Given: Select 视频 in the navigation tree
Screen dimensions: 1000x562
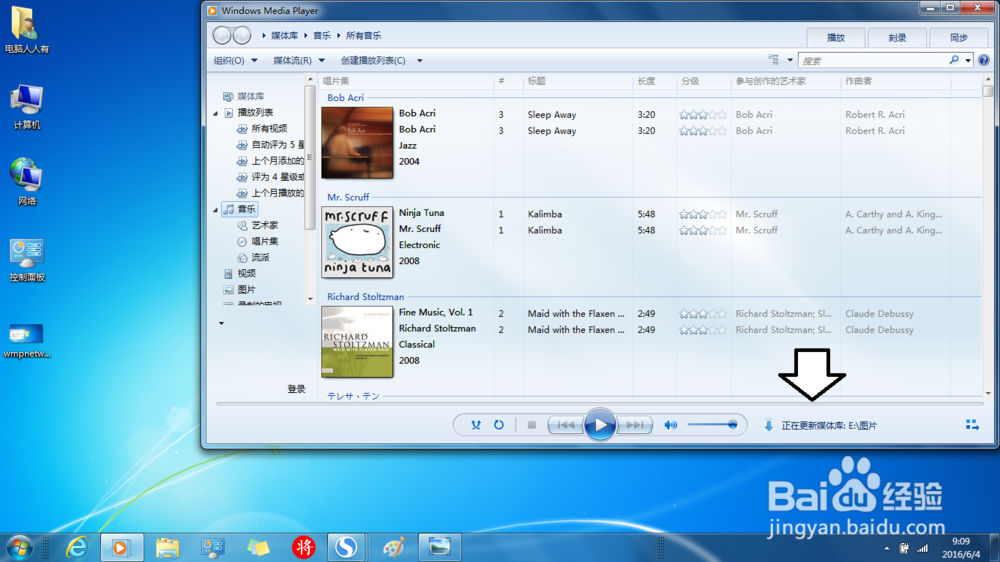Looking at the screenshot, I should click(x=240, y=273).
